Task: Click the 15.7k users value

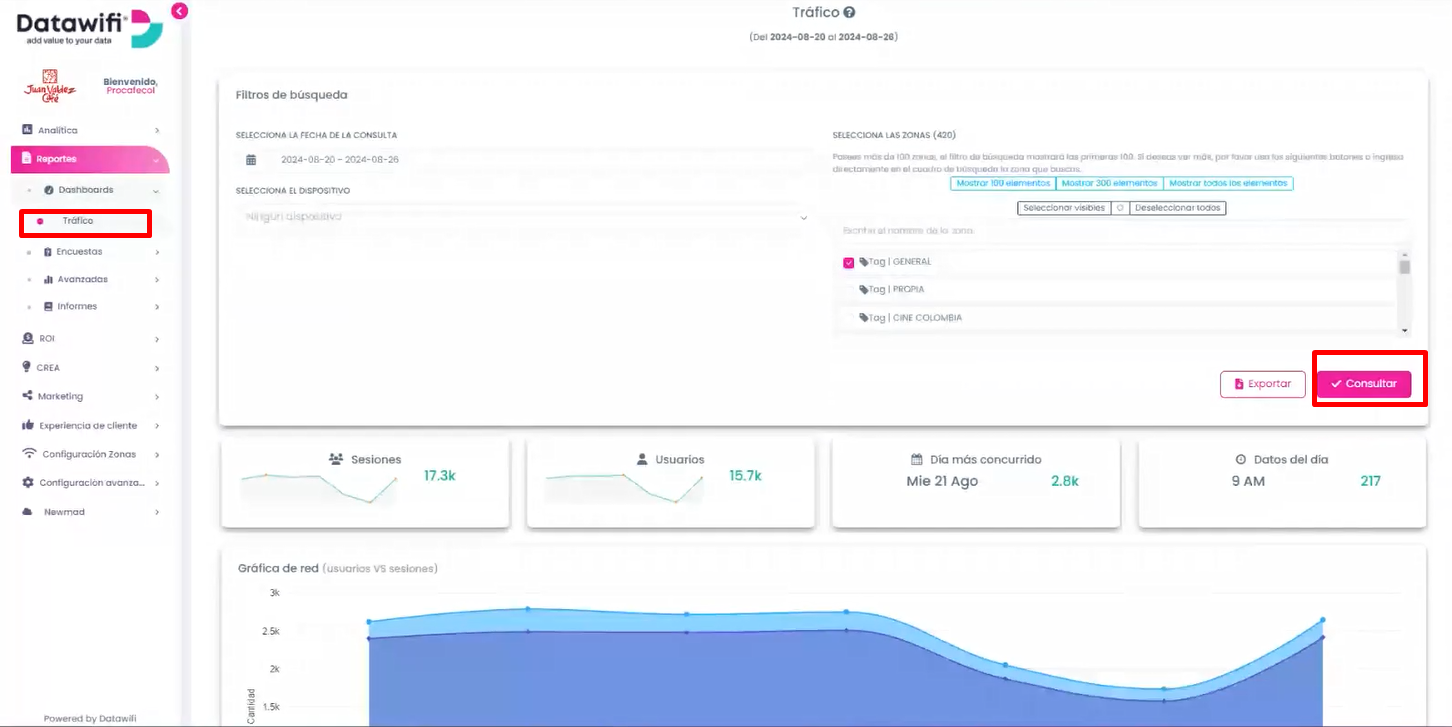Action: point(745,476)
